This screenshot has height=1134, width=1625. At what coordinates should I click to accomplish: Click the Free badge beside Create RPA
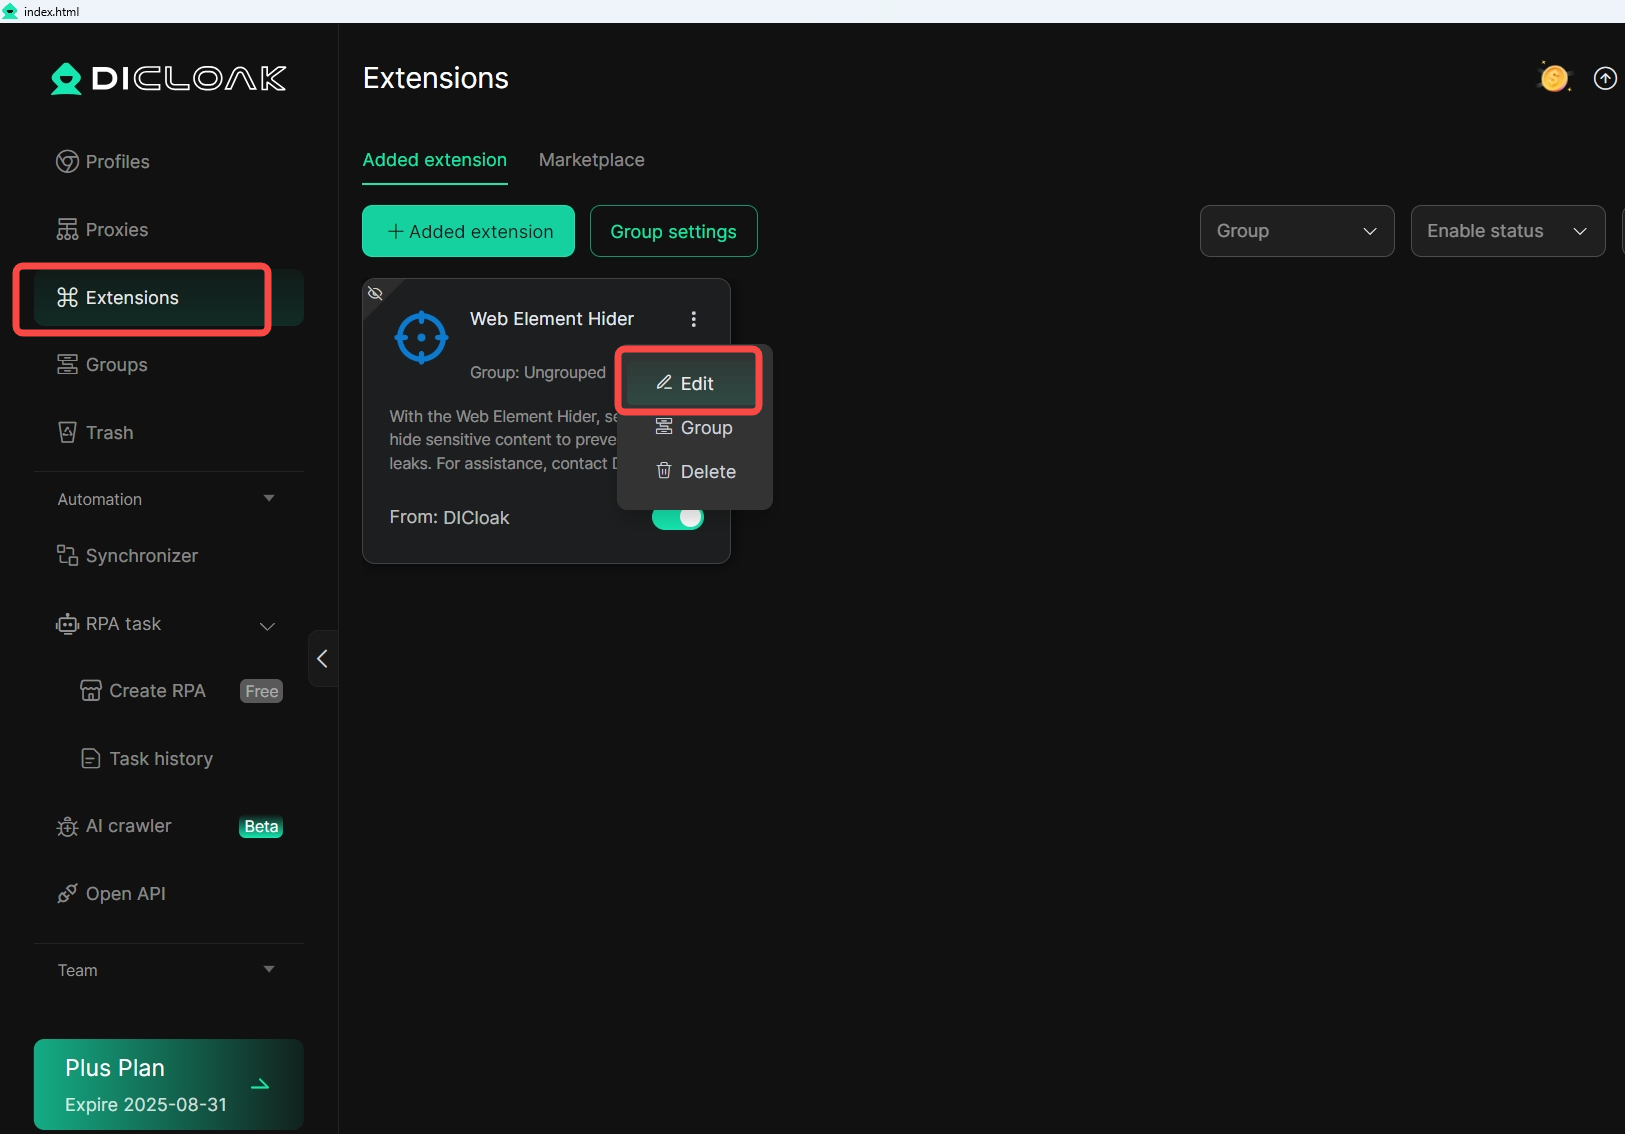point(262,692)
